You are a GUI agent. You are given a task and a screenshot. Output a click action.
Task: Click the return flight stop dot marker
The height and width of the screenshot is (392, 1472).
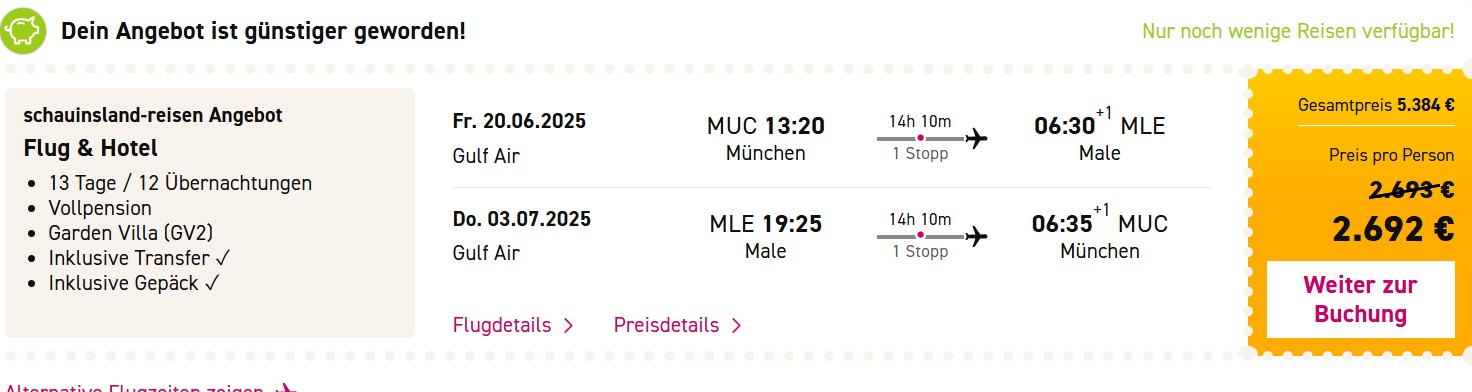tap(921, 236)
